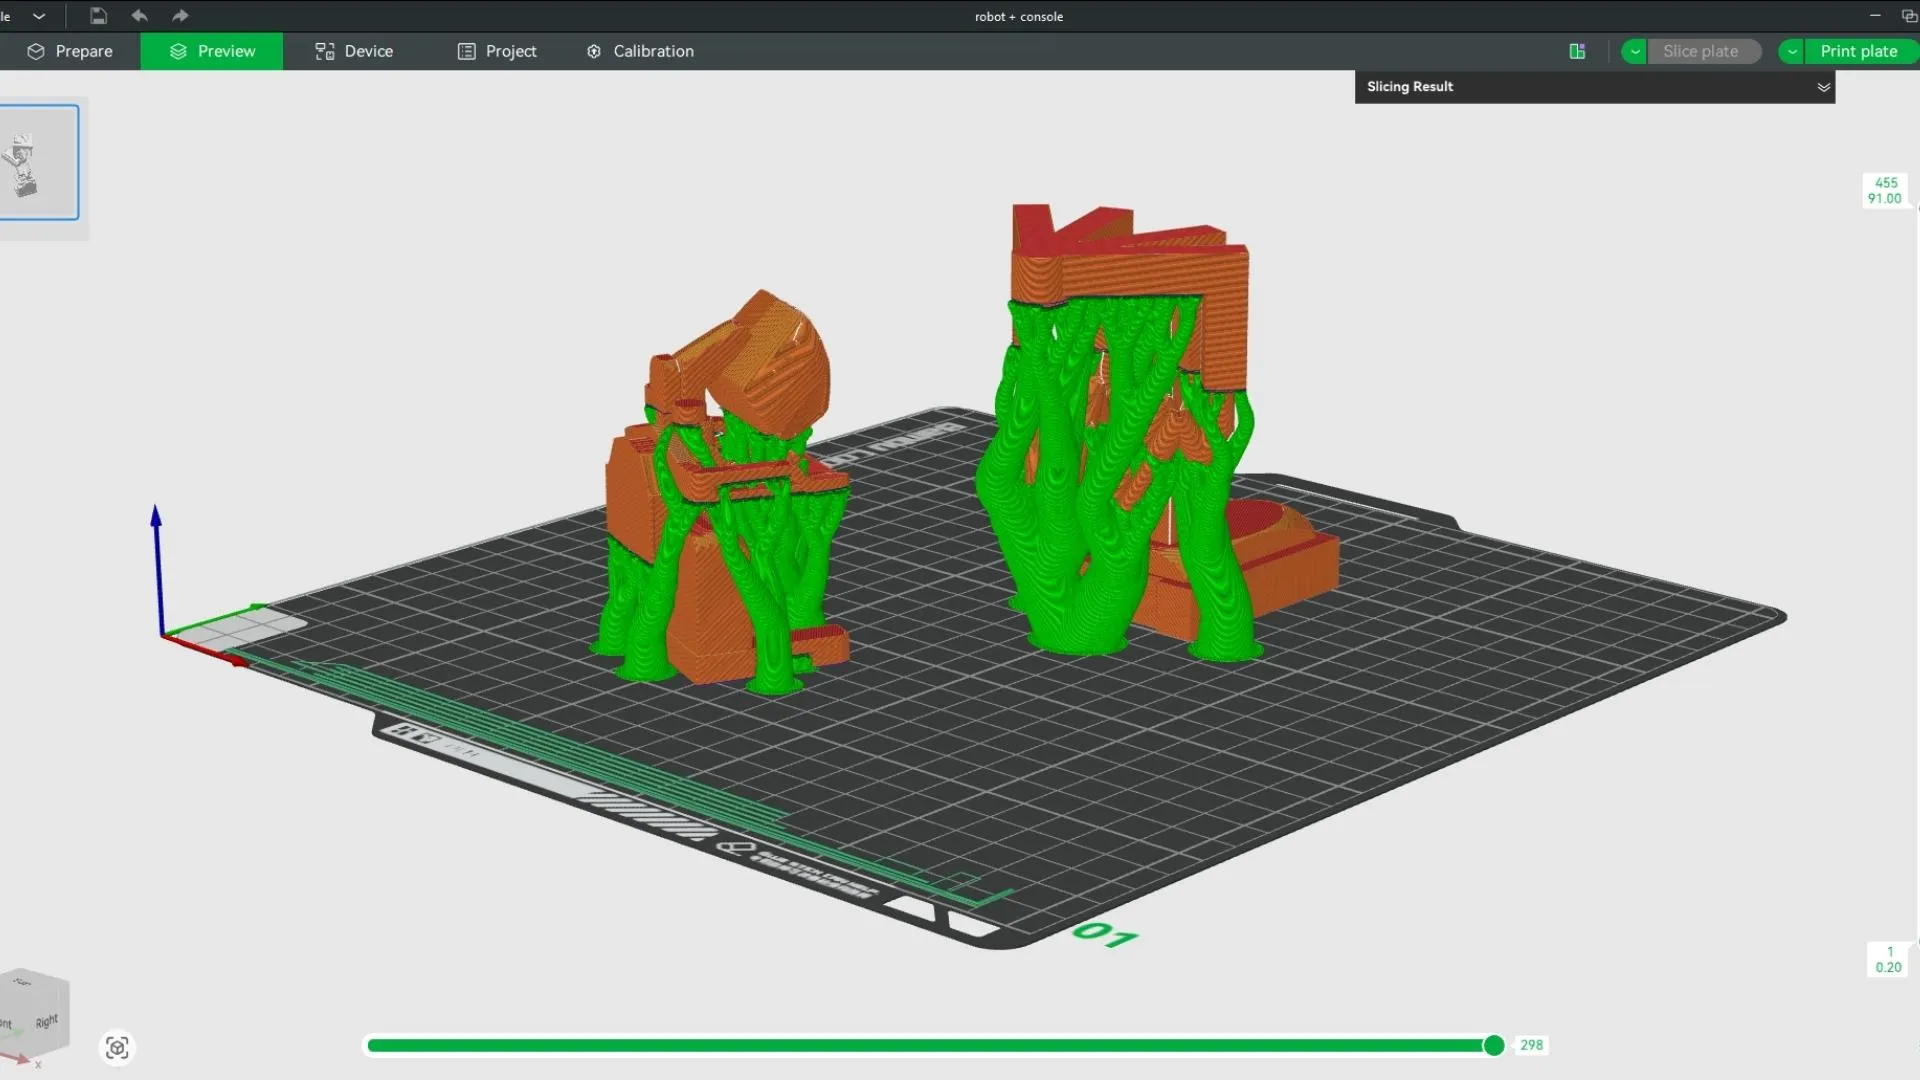Click the reset camera view icon
This screenshot has height=1080, width=1920.
tap(117, 1047)
